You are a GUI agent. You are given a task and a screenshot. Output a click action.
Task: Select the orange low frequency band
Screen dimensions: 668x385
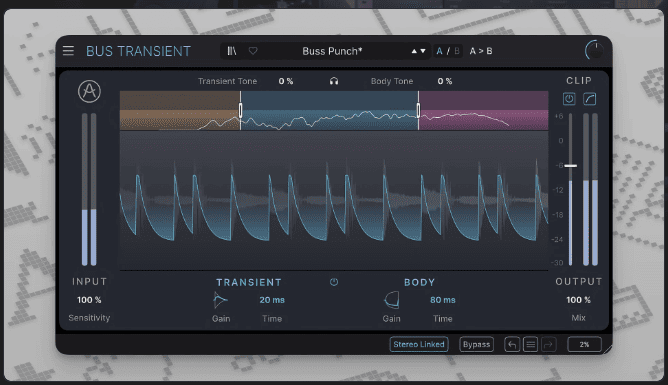pos(180,110)
